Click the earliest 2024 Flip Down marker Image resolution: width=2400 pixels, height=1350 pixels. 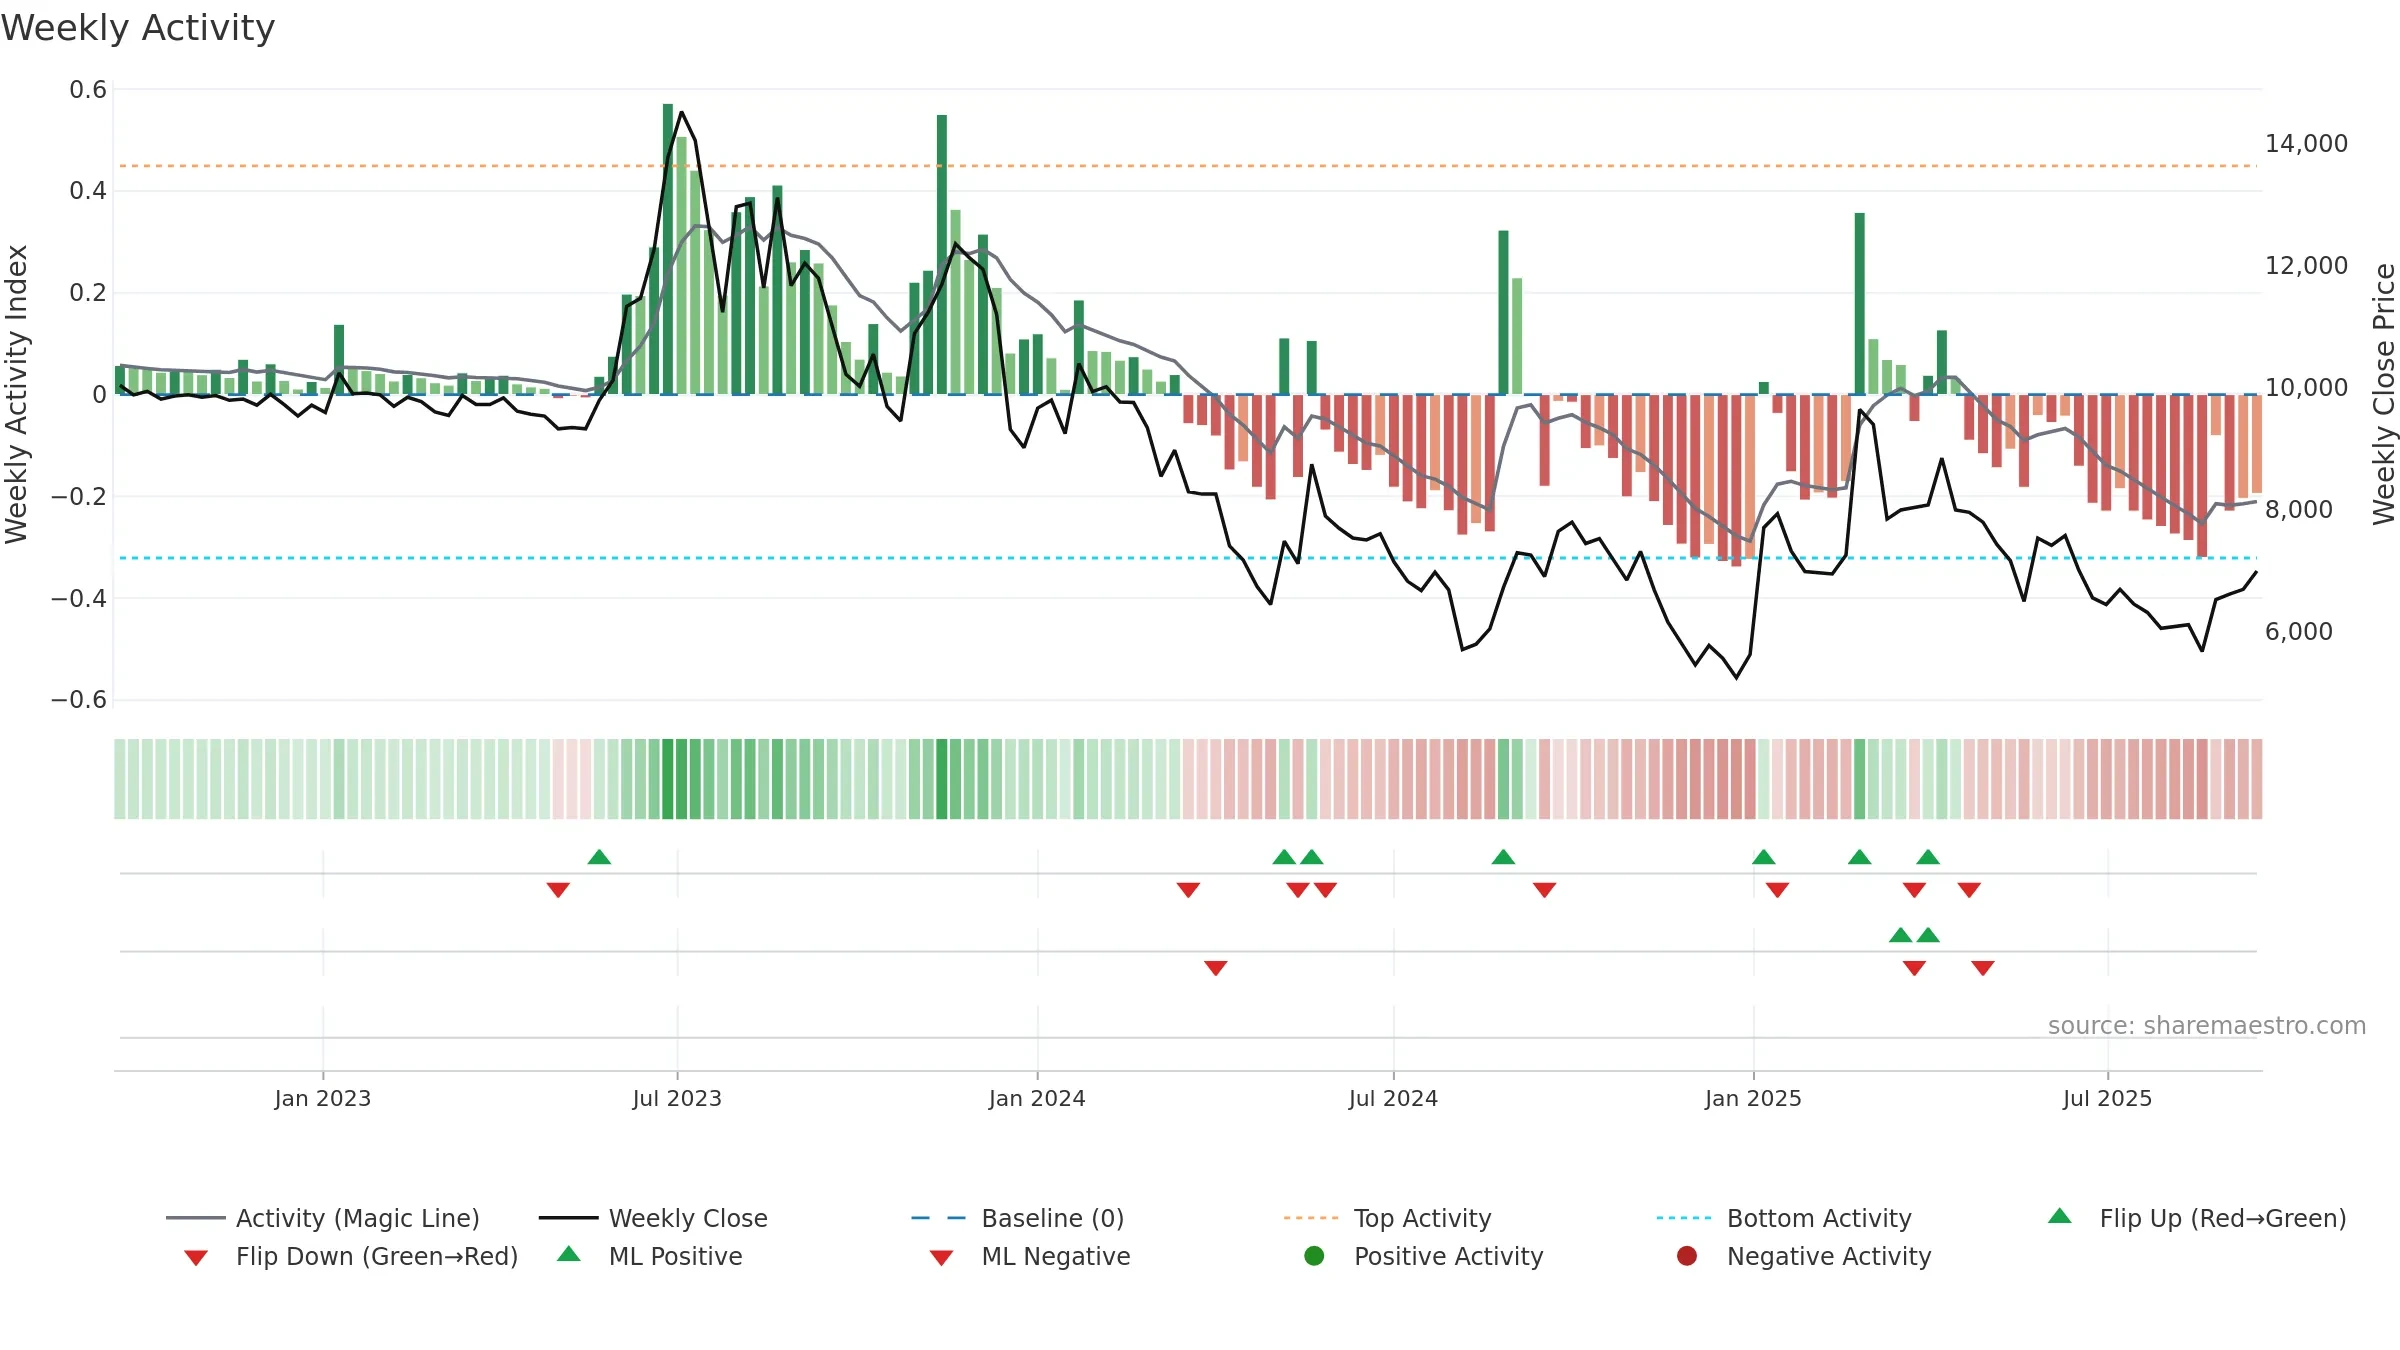click(x=1188, y=889)
